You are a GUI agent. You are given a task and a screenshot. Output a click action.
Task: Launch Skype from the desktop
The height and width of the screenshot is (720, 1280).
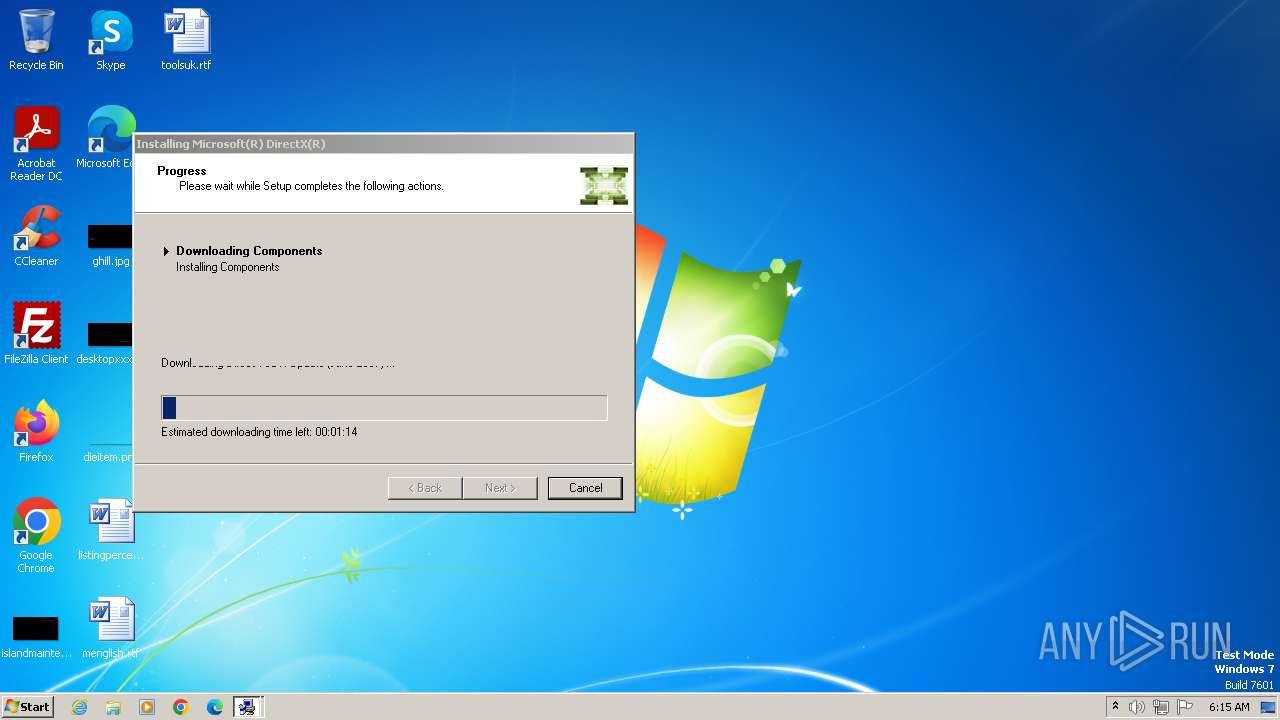pos(111,40)
